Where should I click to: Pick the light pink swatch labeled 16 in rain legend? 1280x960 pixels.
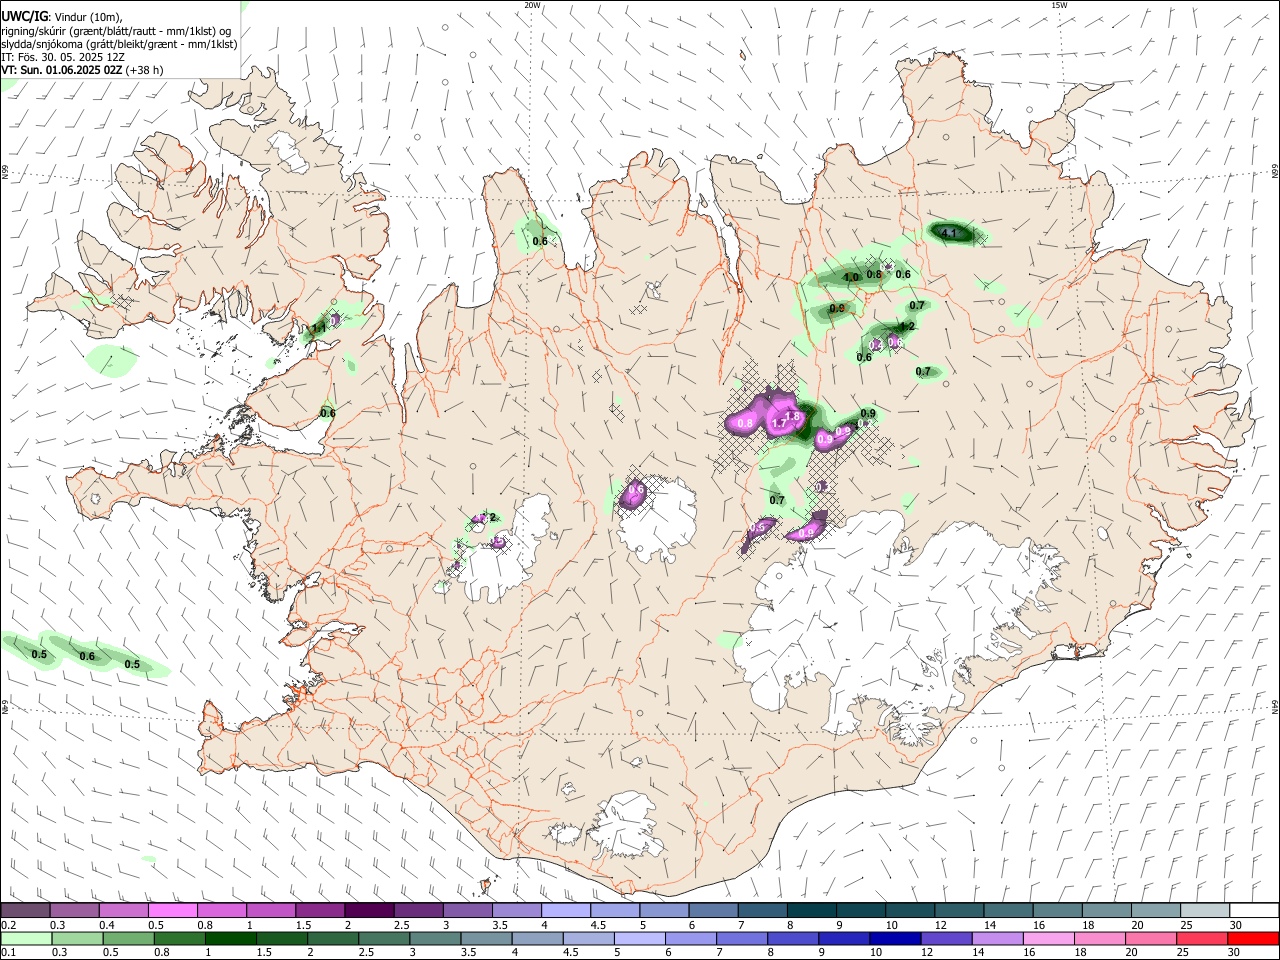1049,938
